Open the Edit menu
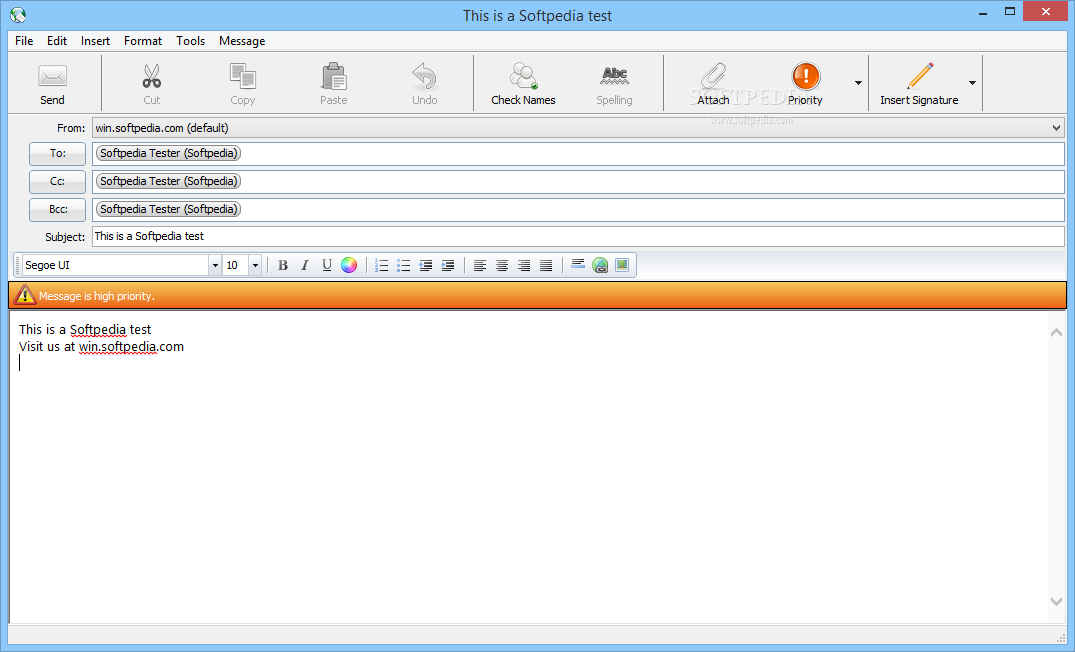Image resolution: width=1075 pixels, height=652 pixels. point(57,41)
